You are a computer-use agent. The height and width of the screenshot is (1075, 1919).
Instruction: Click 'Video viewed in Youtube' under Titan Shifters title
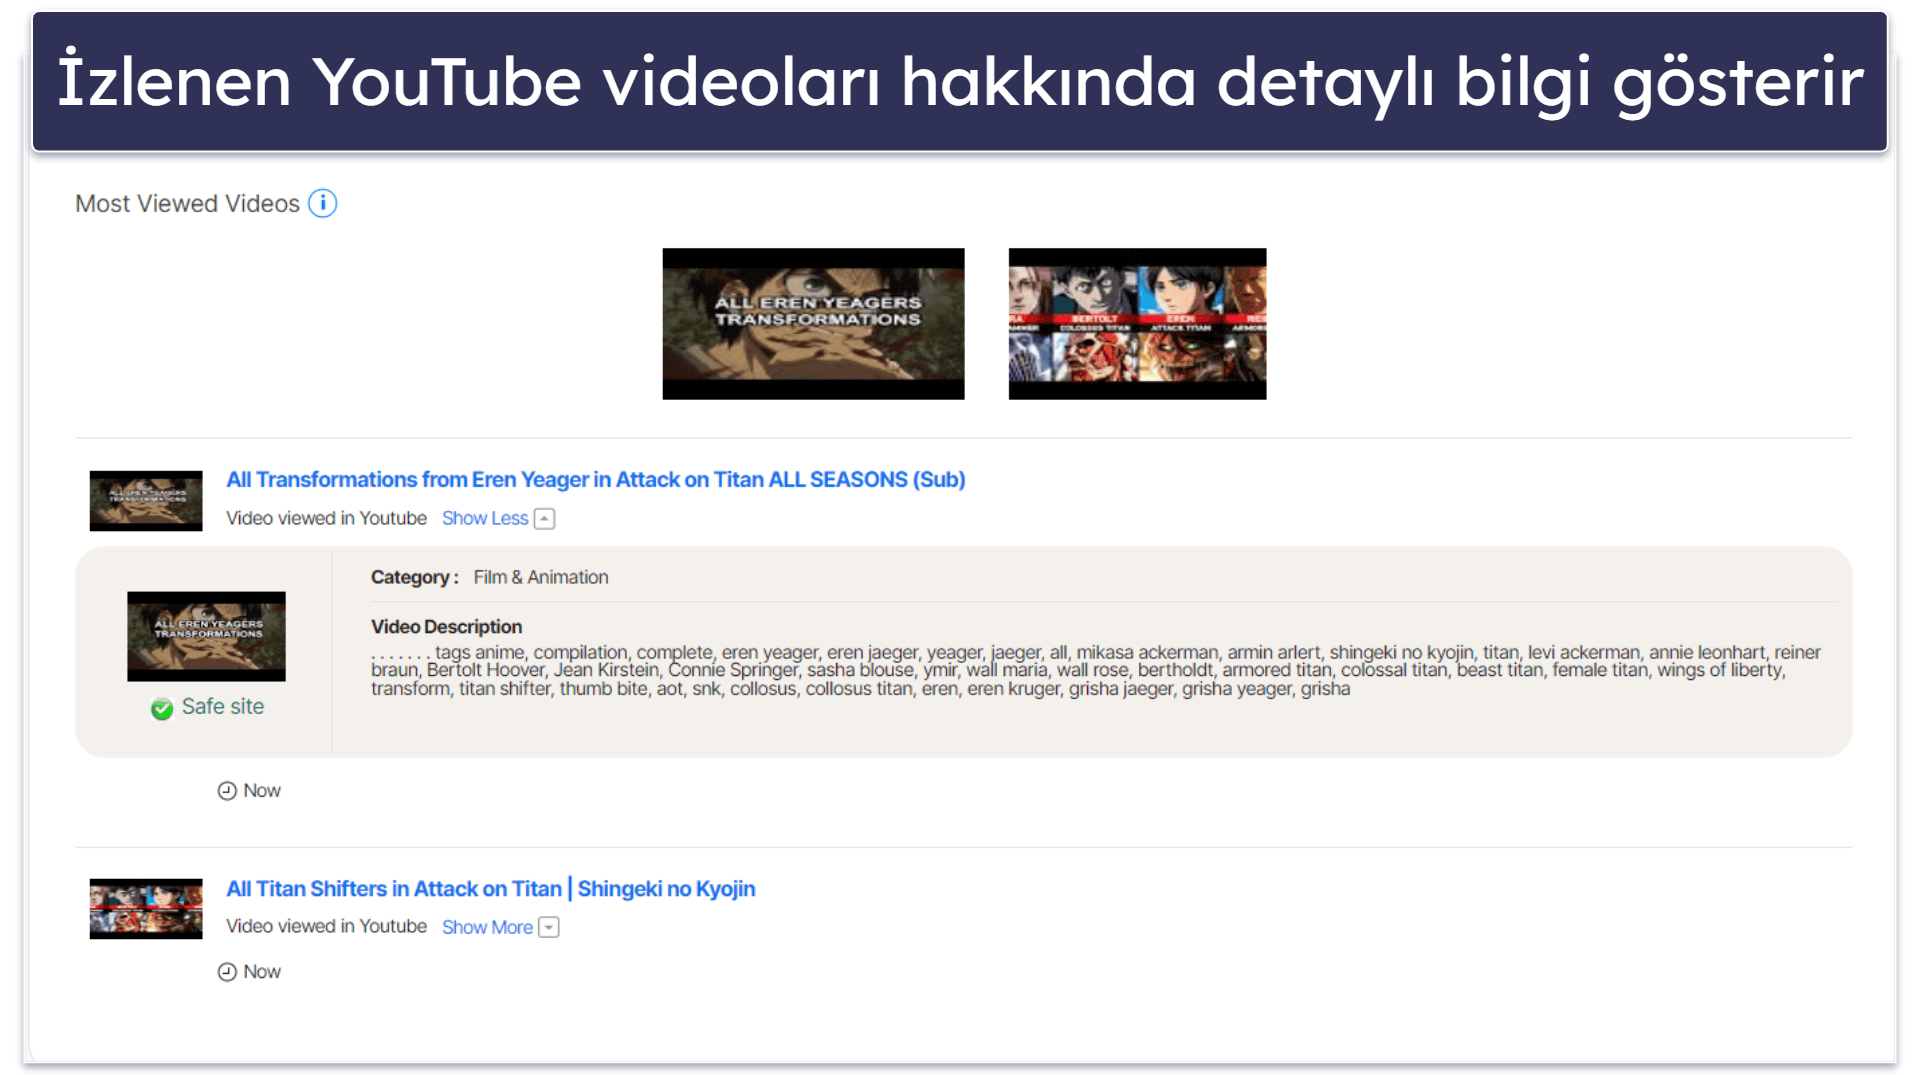click(x=326, y=926)
